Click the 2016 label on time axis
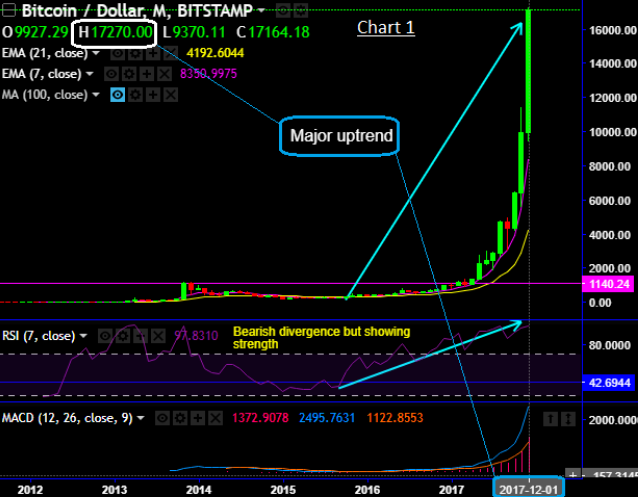 (367, 489)
